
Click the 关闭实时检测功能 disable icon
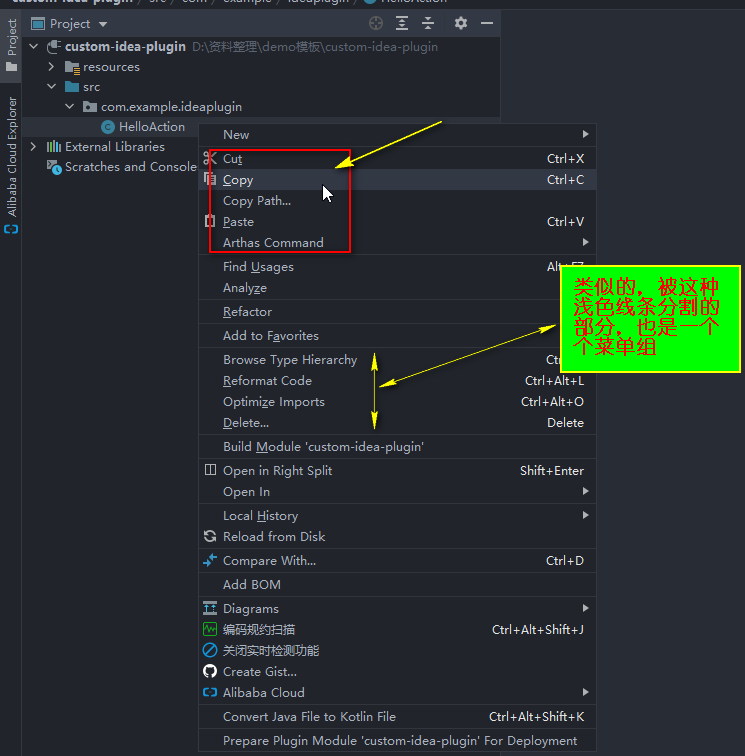pyautogui.click(x=210, y=650)
